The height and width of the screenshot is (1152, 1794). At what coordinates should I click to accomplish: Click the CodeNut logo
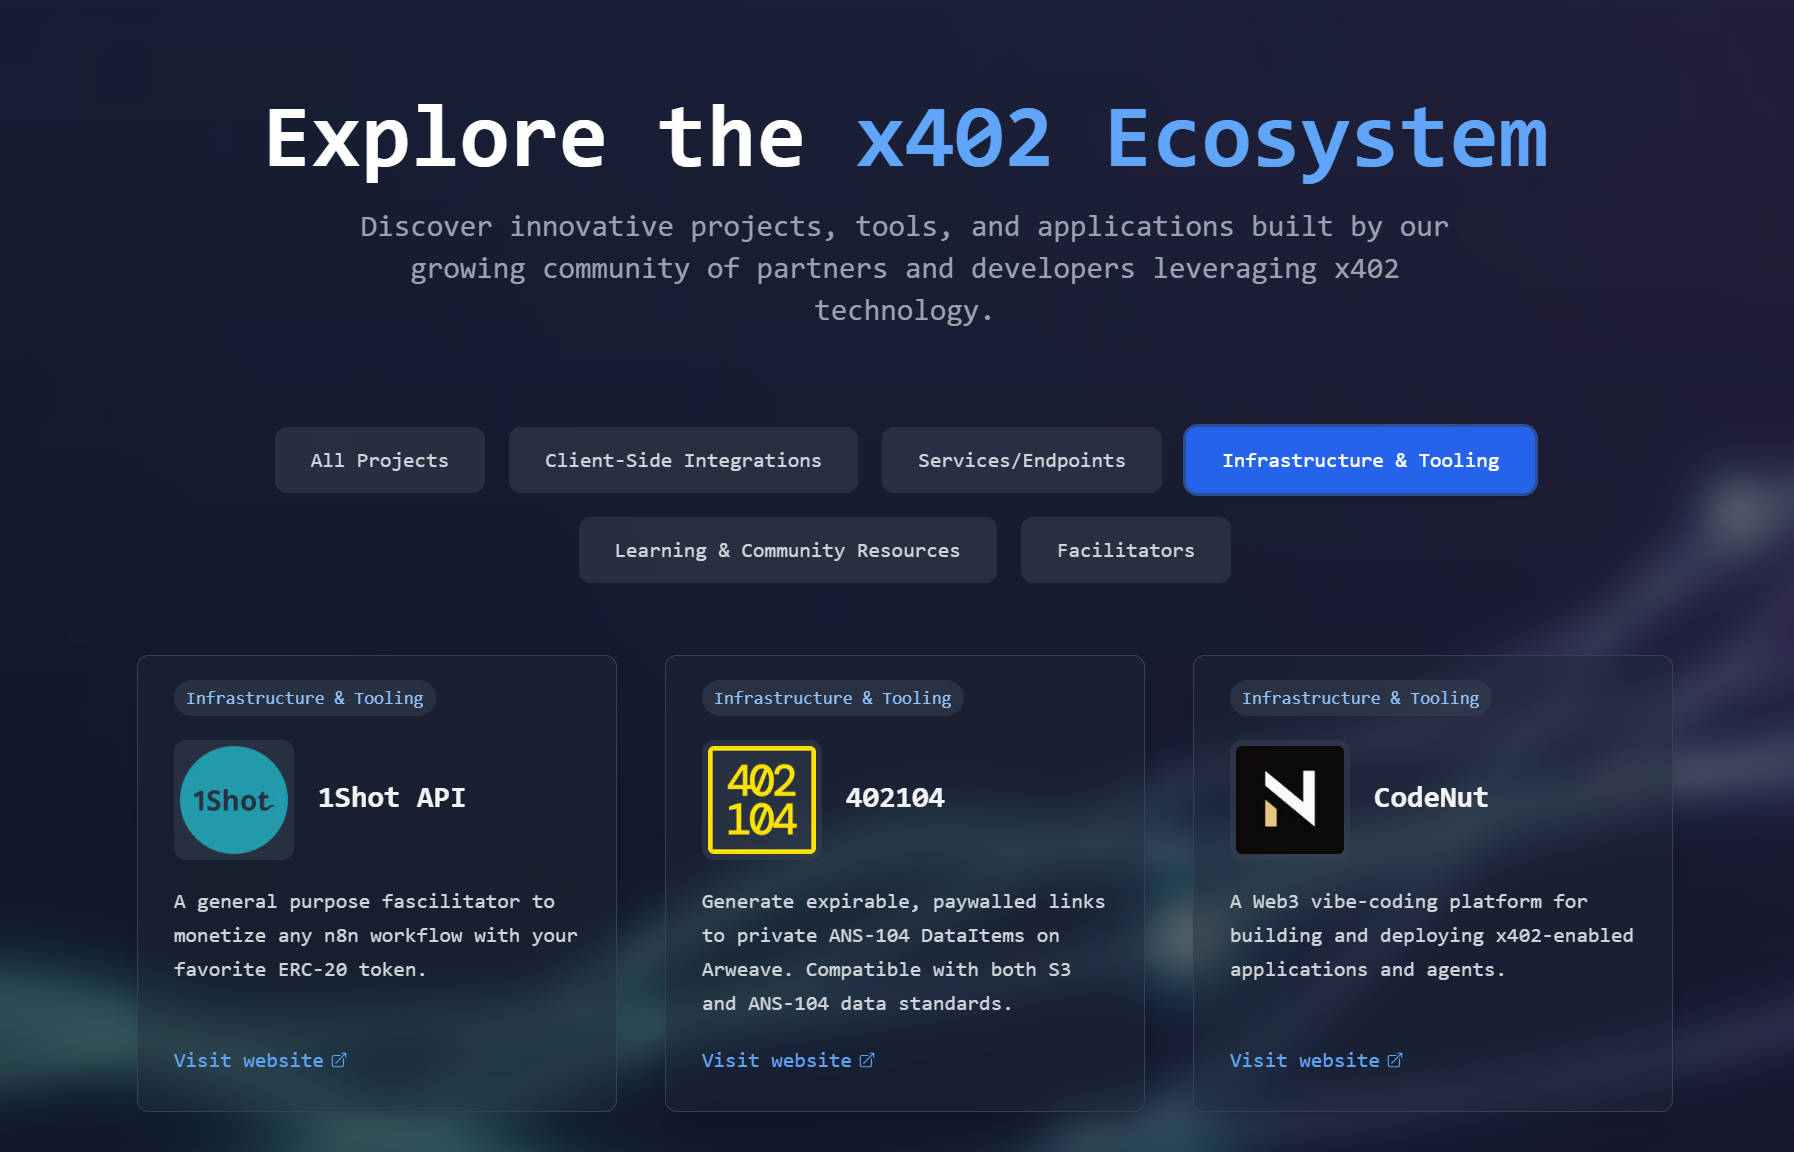click(x=1290, y=800)
